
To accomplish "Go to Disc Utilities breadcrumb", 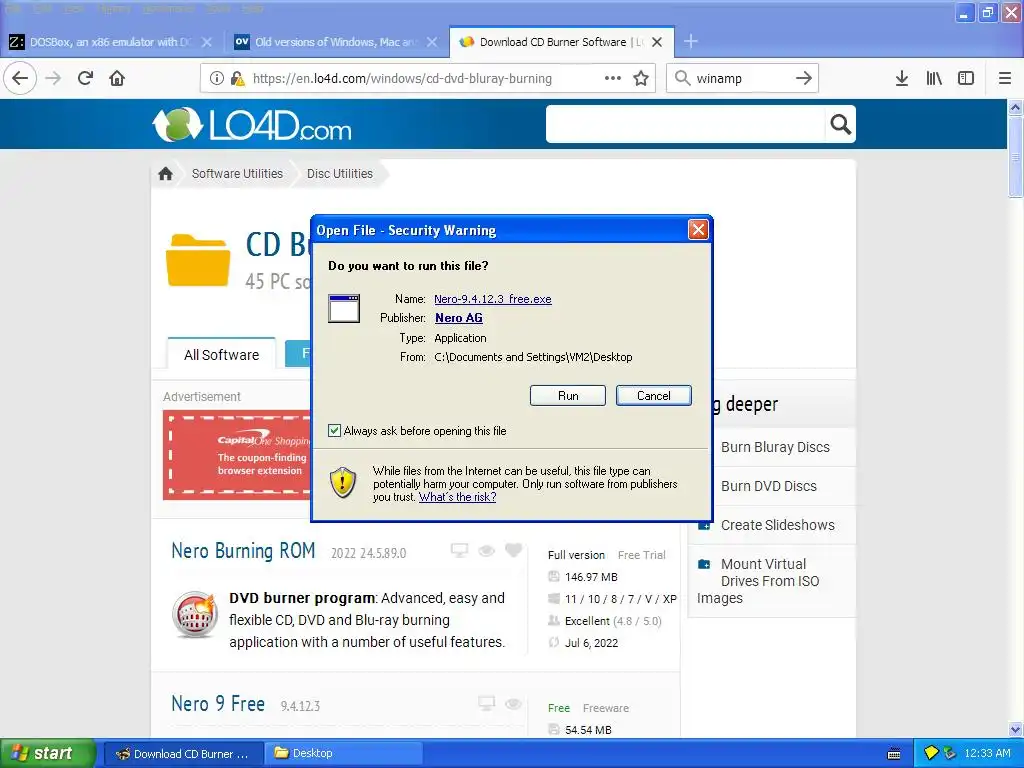I will tap(340, 174).
